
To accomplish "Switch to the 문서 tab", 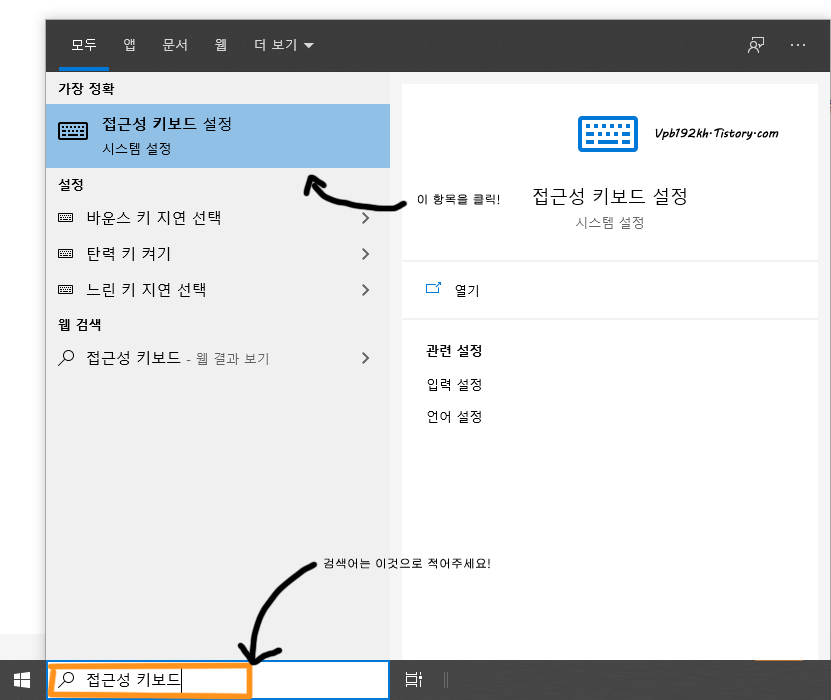I will (x=175, y=45).
